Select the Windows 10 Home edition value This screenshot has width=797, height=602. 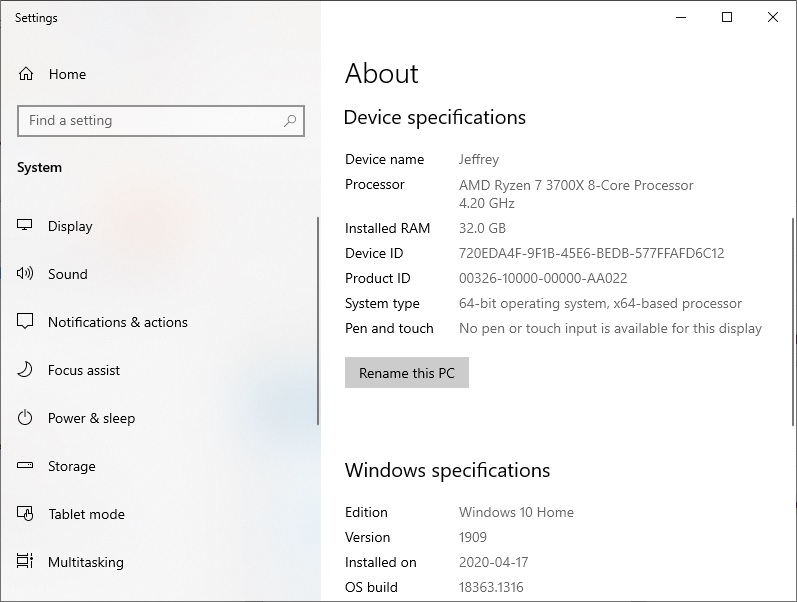click(516, 512)
